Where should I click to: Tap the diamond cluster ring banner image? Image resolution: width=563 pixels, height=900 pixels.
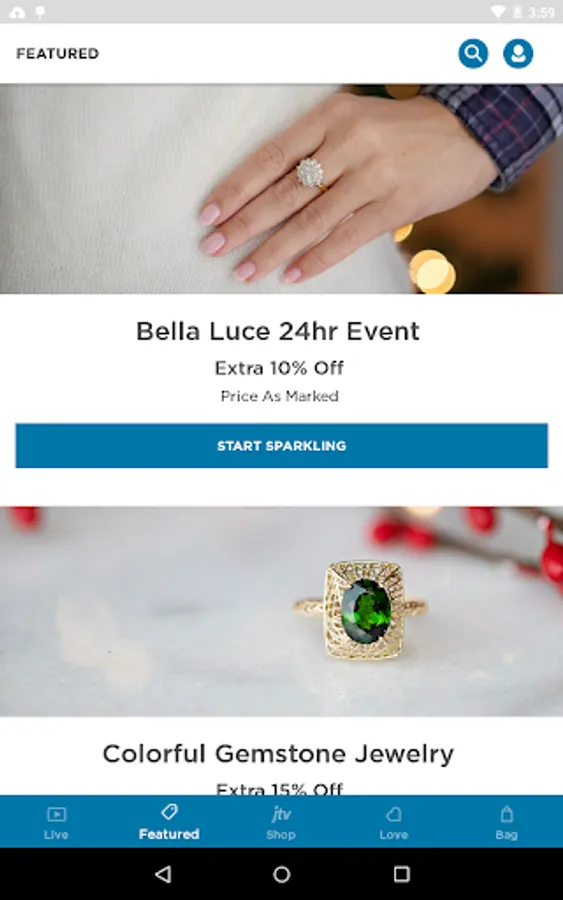point(281,189)
